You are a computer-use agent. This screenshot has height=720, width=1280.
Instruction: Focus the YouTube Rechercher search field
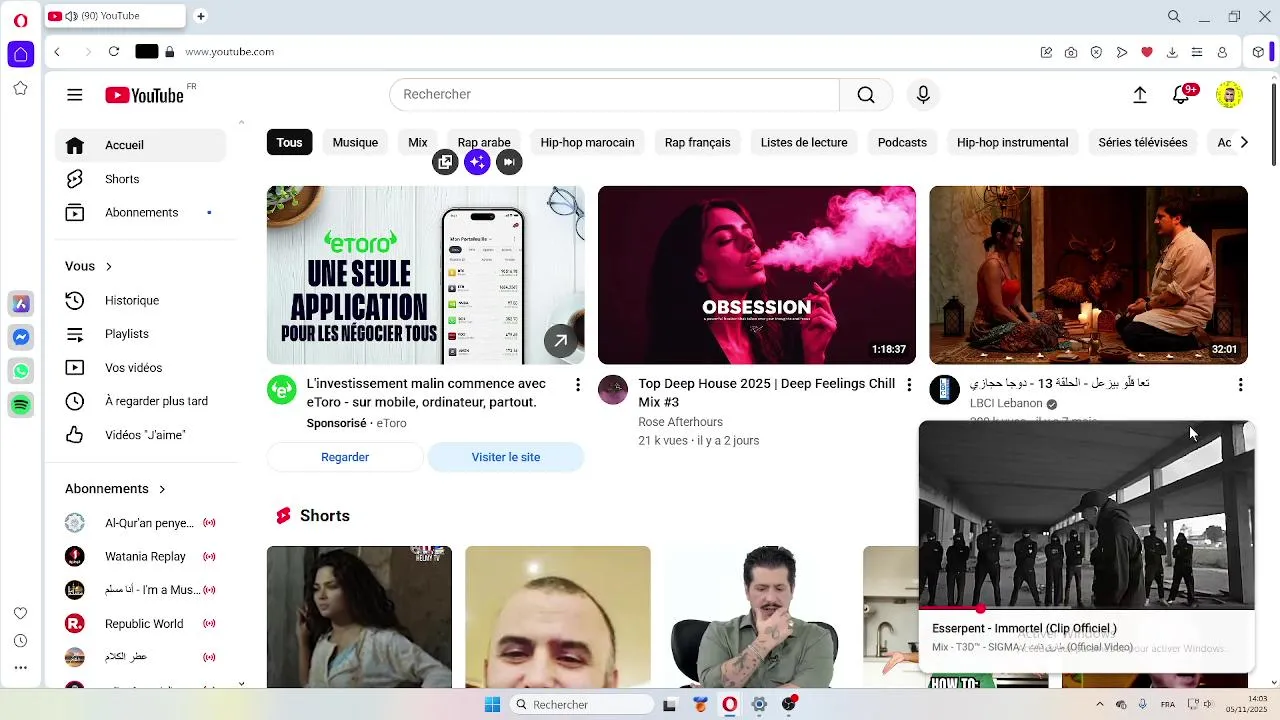point(614,94)
